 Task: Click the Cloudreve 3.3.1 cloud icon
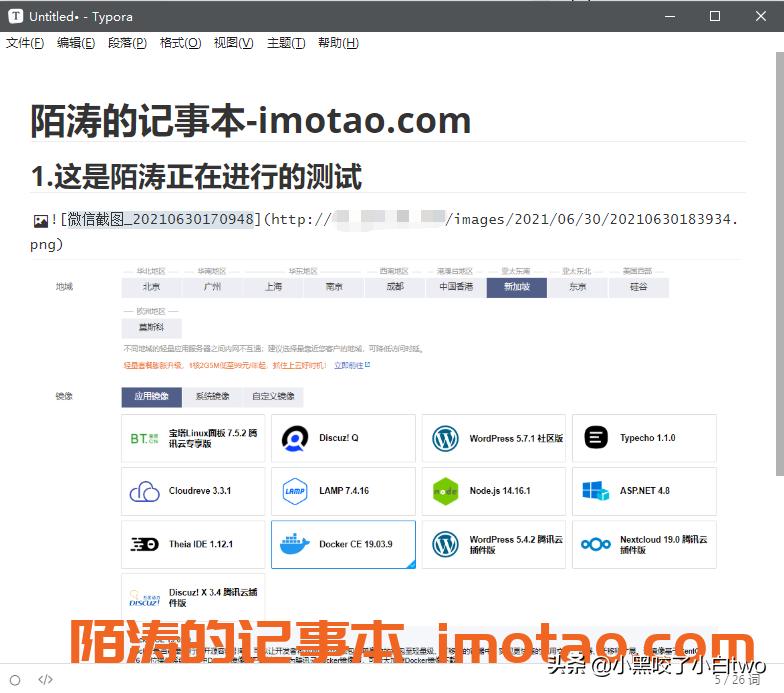point(144,492)
